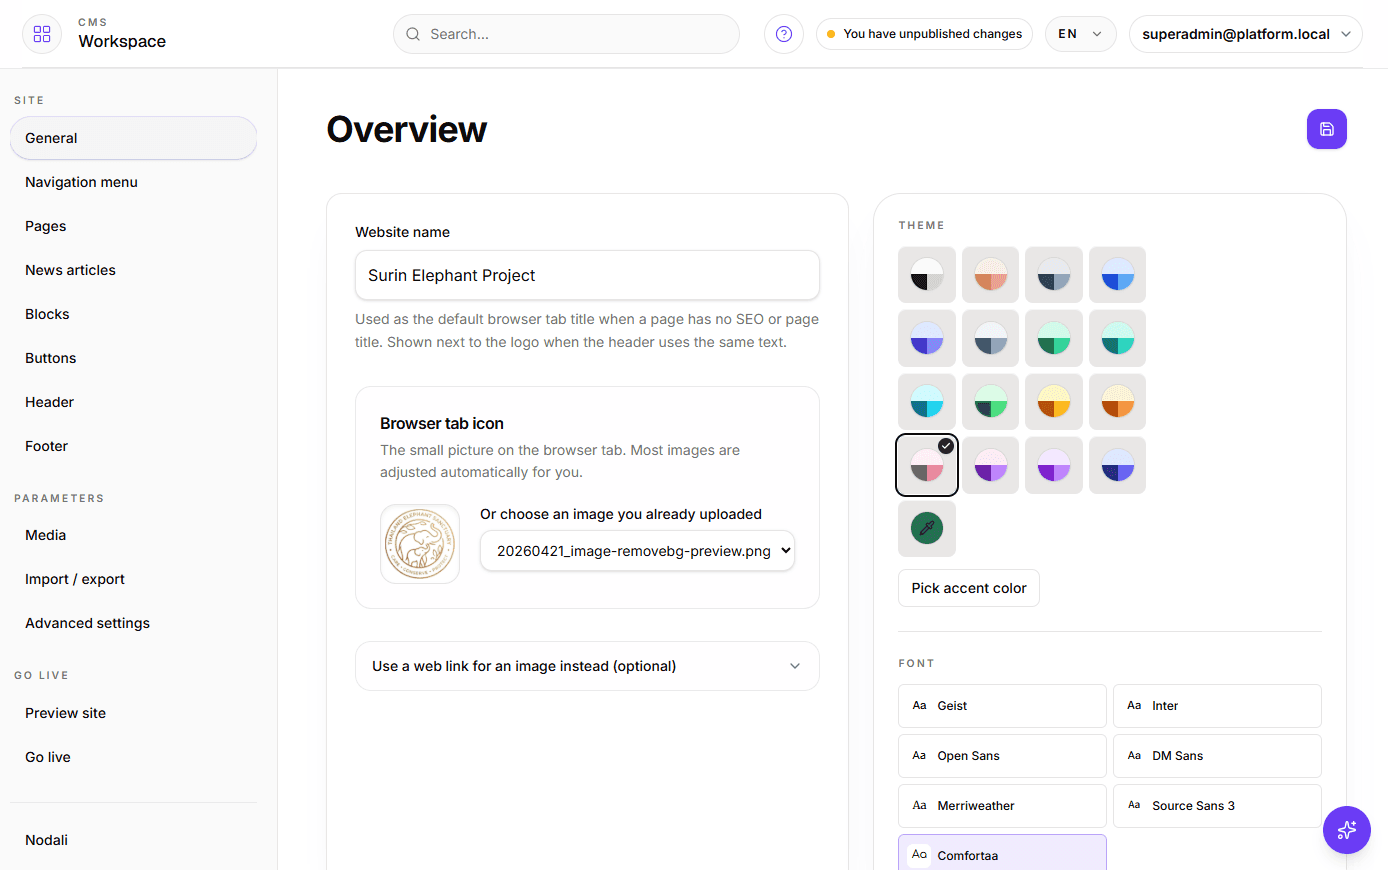Click the Website name input field

coord(587,275)
